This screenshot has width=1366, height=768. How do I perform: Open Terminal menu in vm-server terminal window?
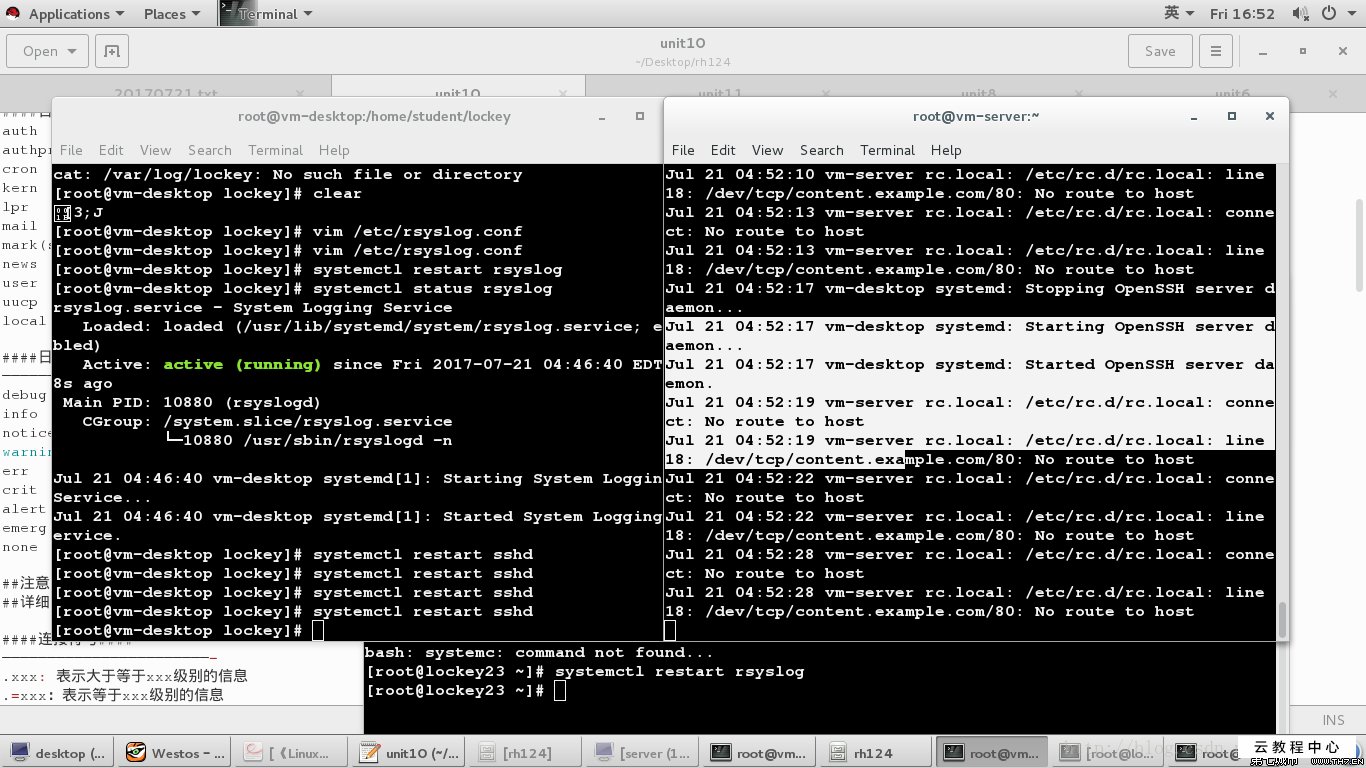pyautogui.click(x=887, y=150)
